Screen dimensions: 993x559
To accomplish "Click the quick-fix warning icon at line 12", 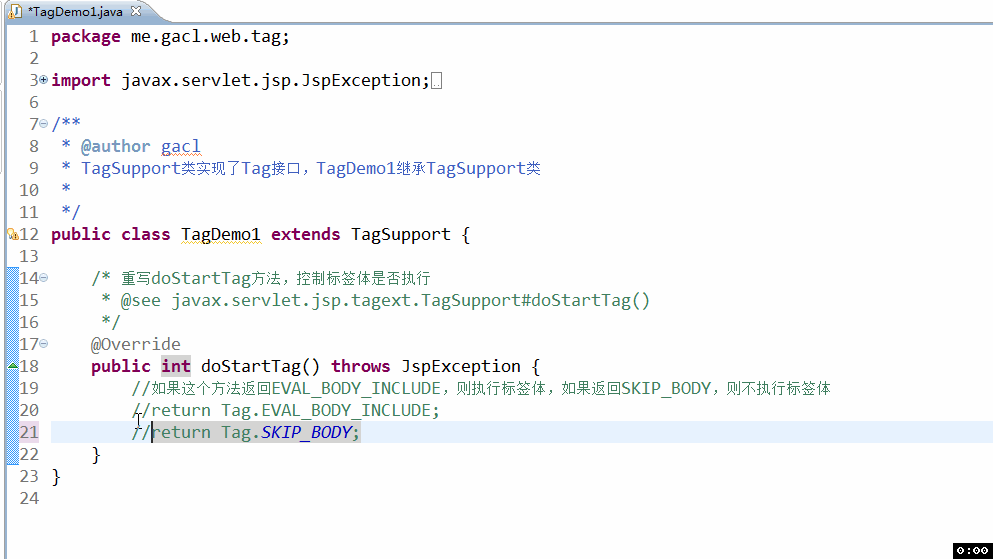I will click(13, 234).
